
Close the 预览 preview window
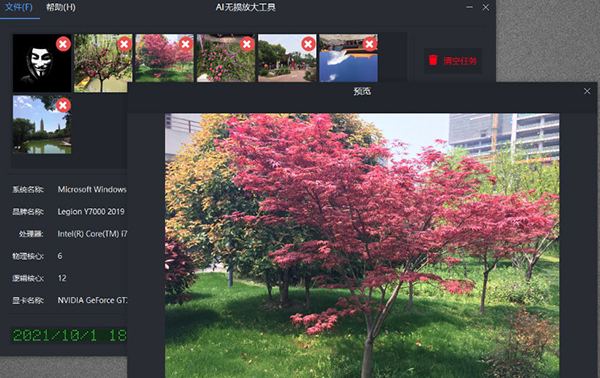587,91
